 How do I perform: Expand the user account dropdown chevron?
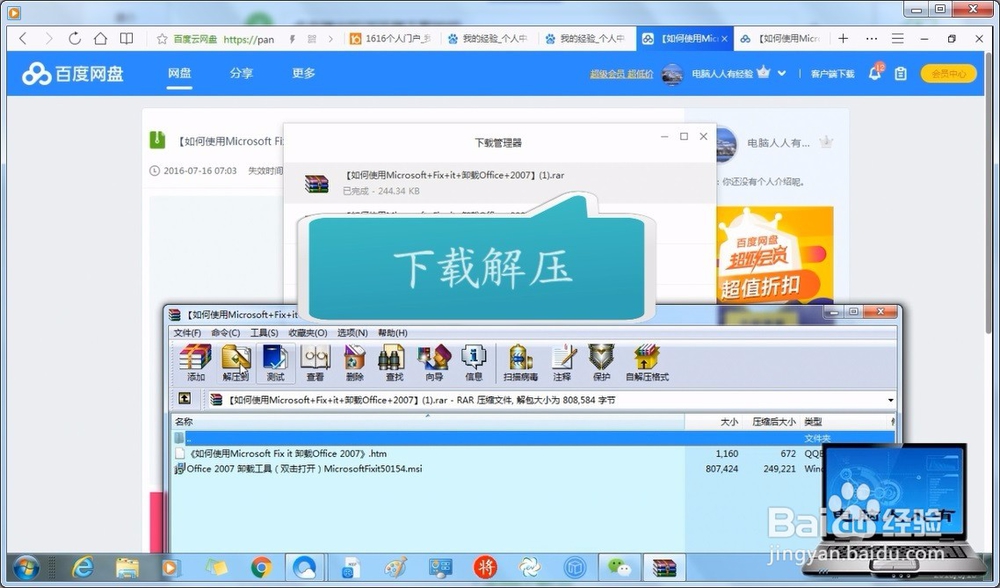(x=782, y=73)
